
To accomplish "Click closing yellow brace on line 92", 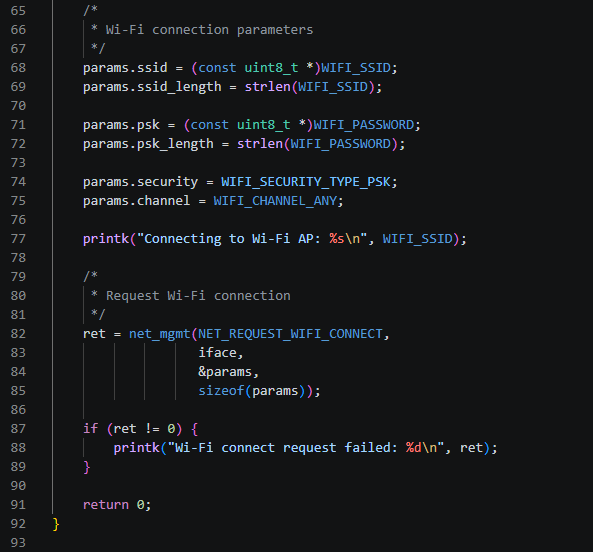I will pos(56,524).
